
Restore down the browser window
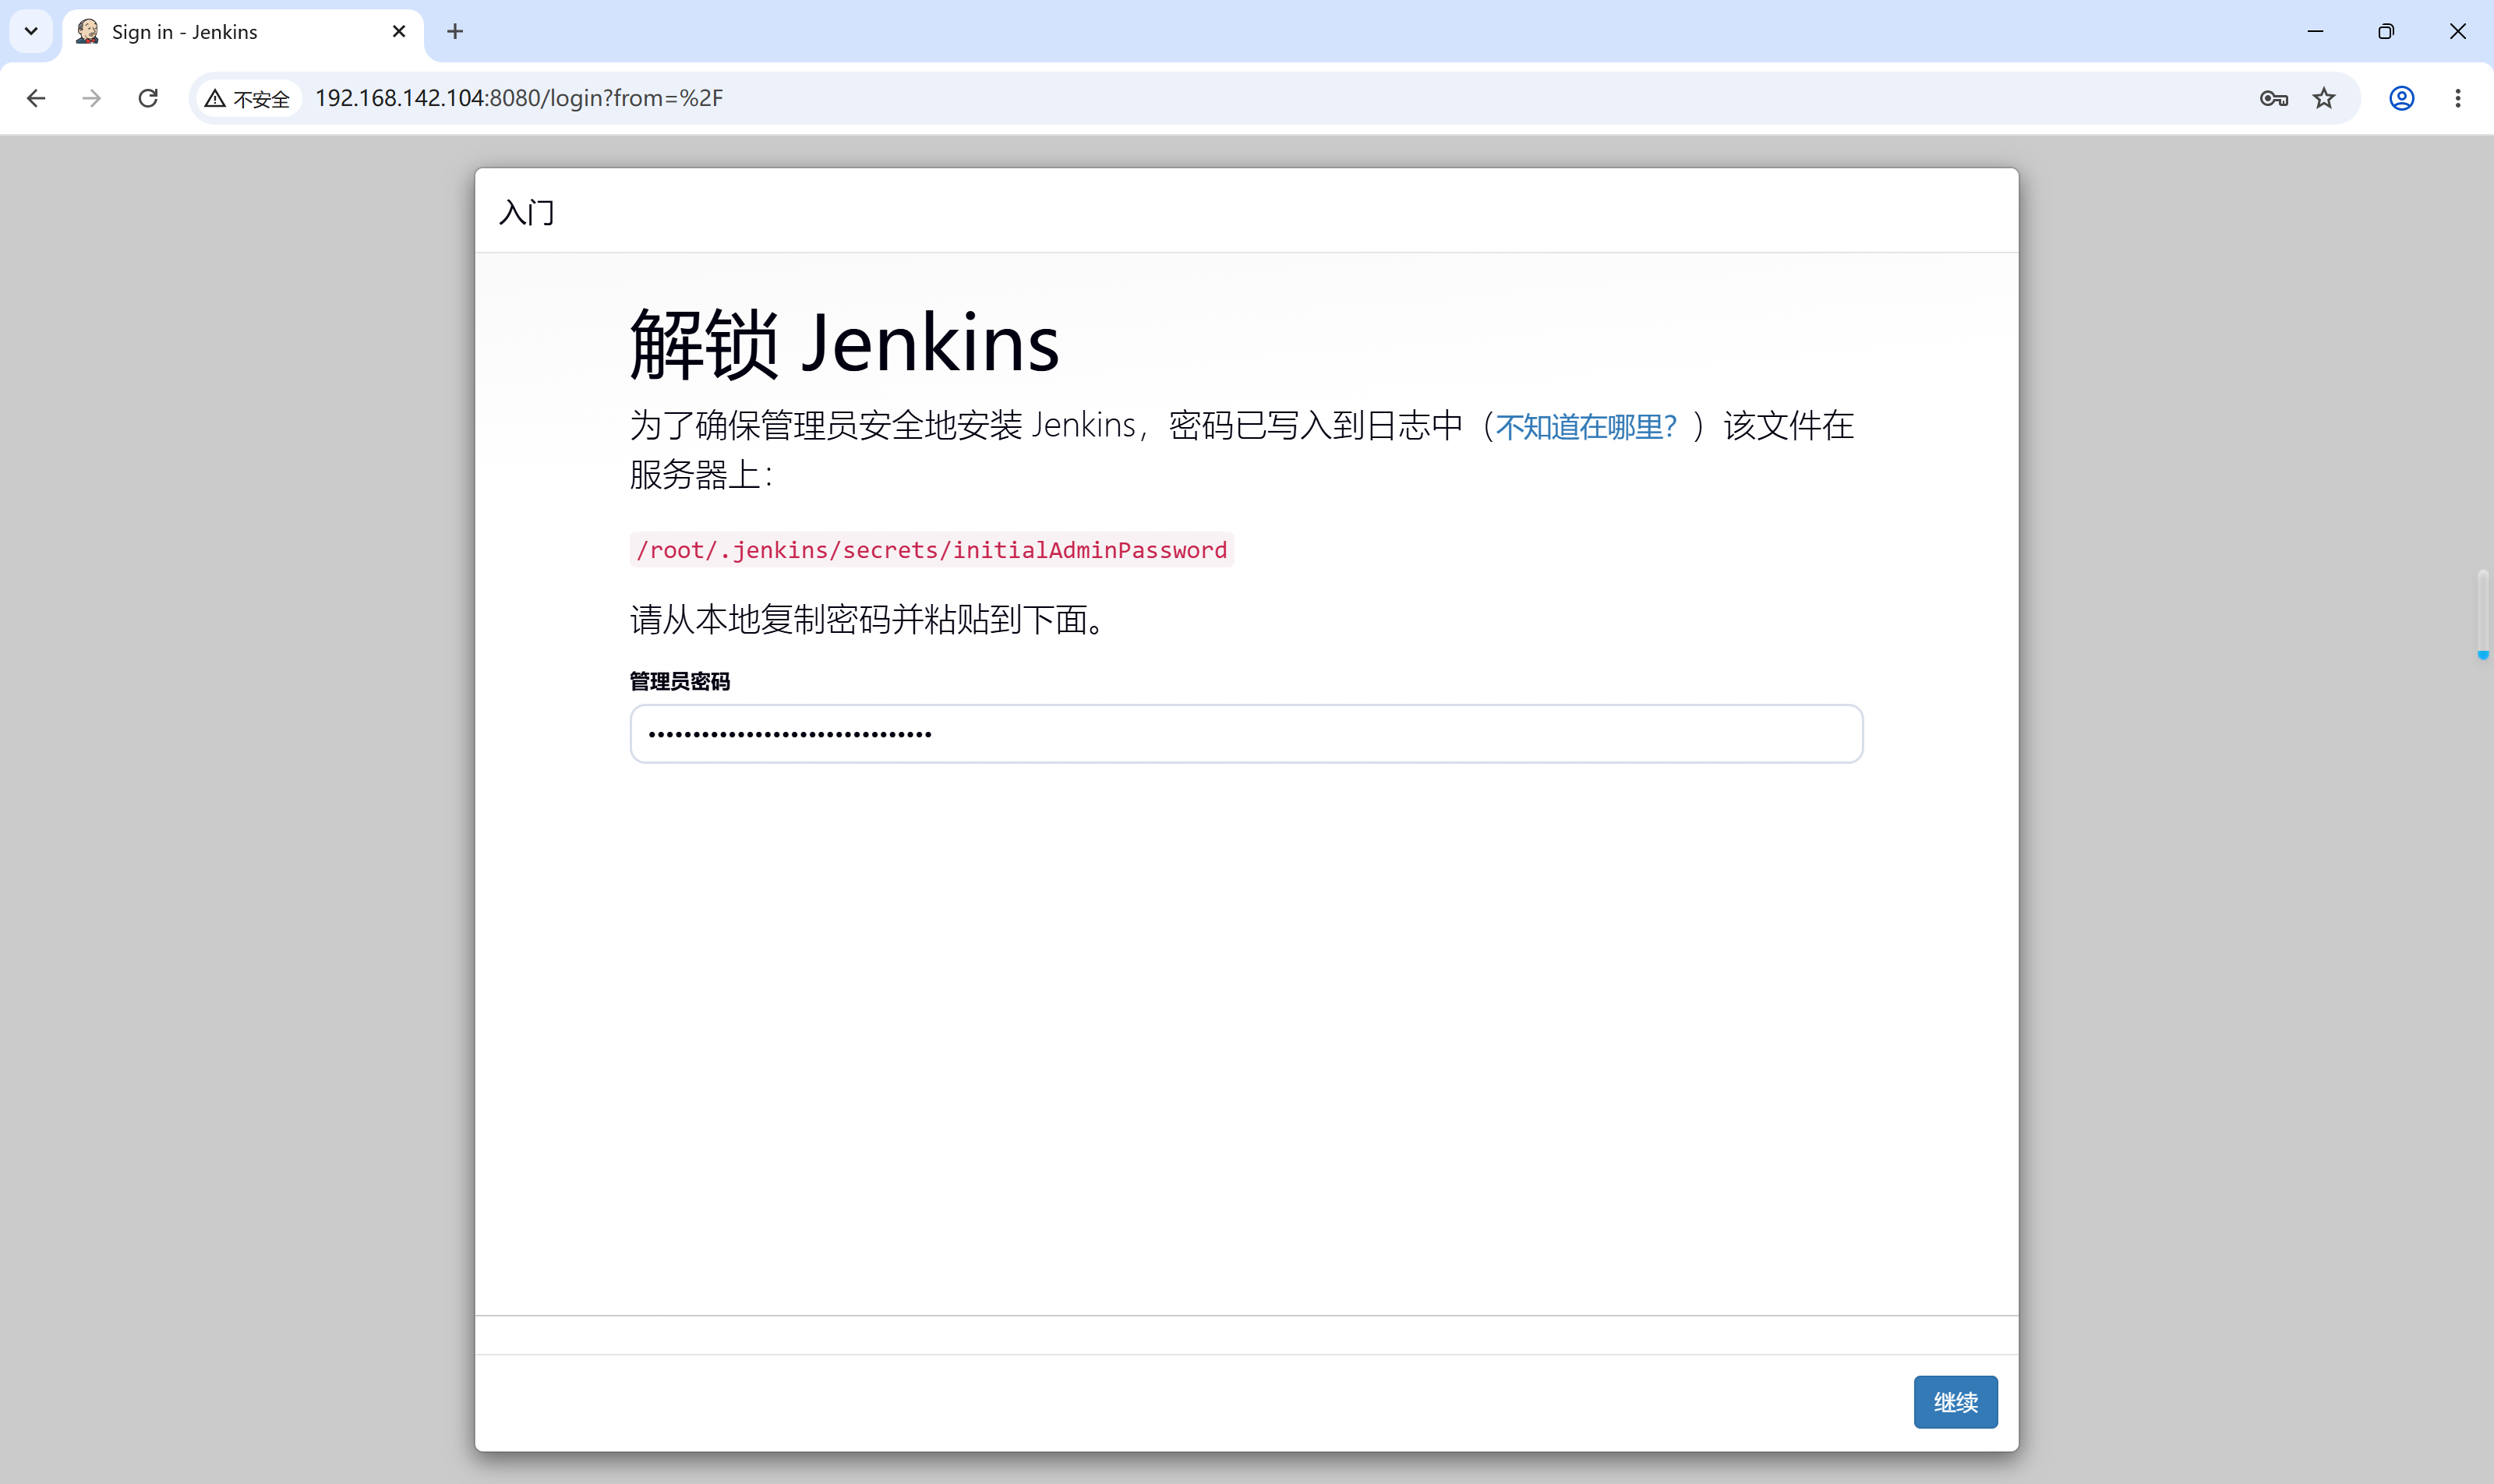click(2386, 31)
